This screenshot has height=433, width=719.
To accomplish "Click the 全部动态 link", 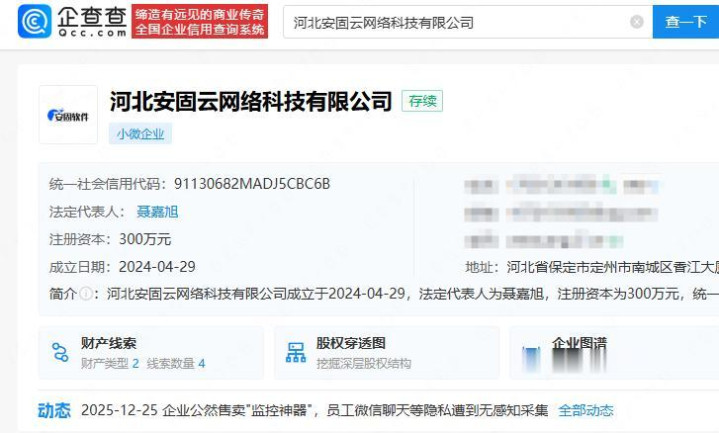I will click(586, 410).
